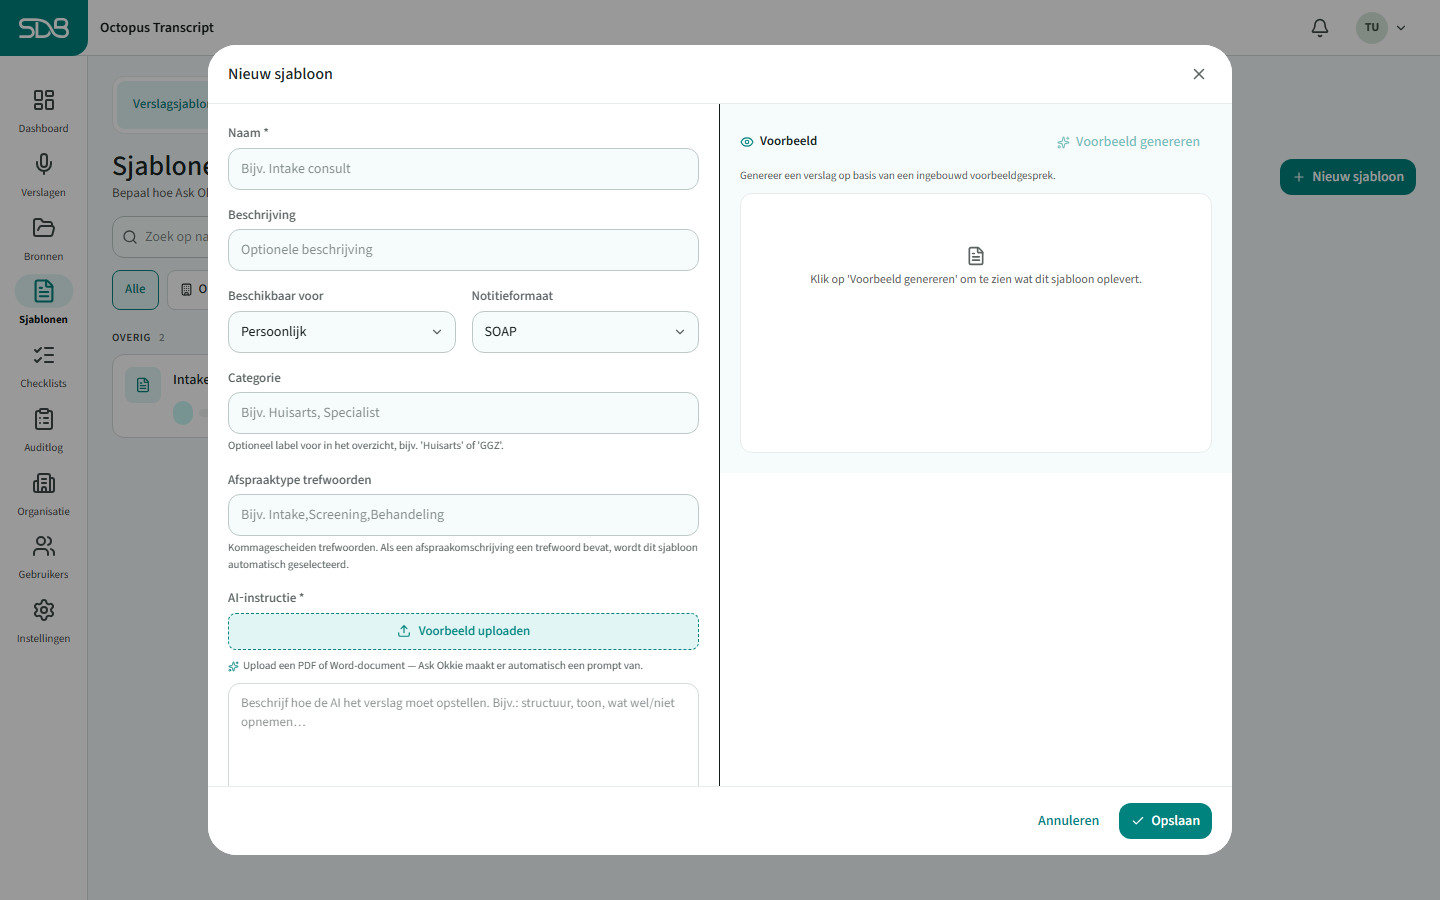The image size is (1440, 900).
Task: Expand the Beschikbaar voor Persoonlijk dropdown
Action: click(x=342, y=332)
